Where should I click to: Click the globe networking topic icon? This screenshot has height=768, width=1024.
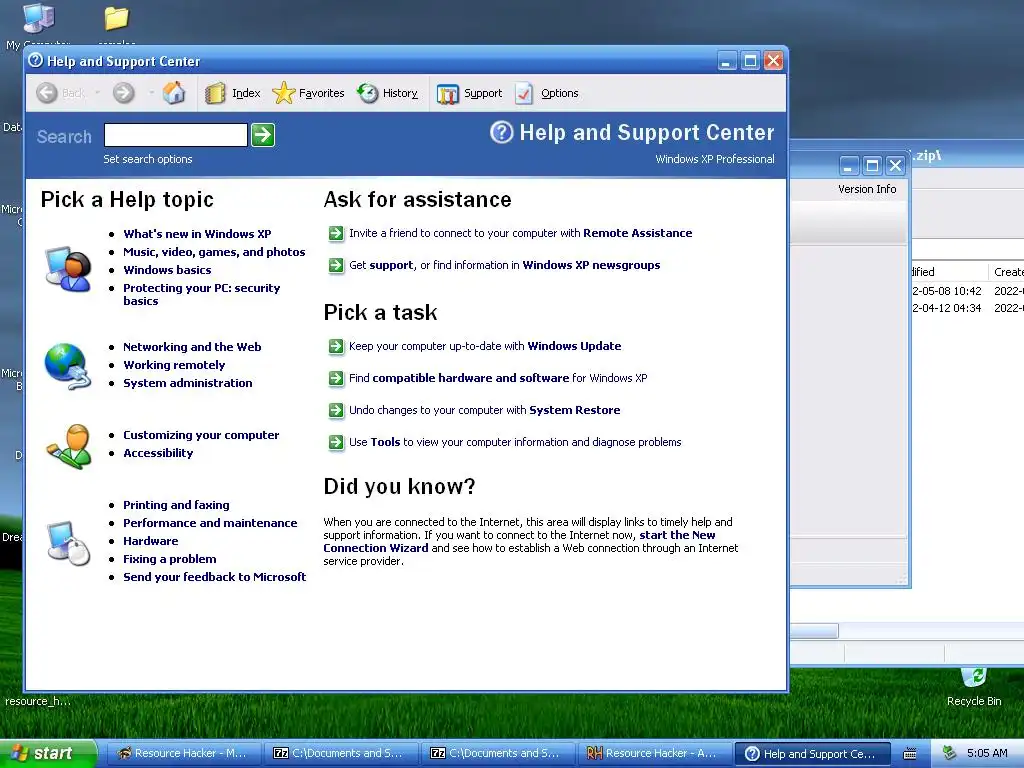(x=67, y=366)
